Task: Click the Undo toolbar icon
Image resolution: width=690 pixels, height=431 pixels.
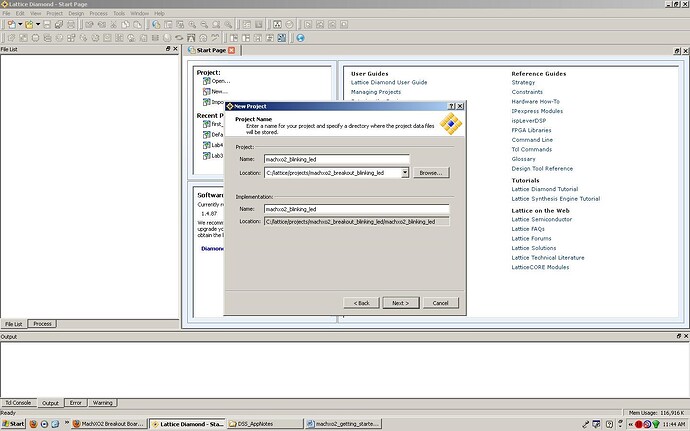Action: pyautogui.click(x=89, y=25)
